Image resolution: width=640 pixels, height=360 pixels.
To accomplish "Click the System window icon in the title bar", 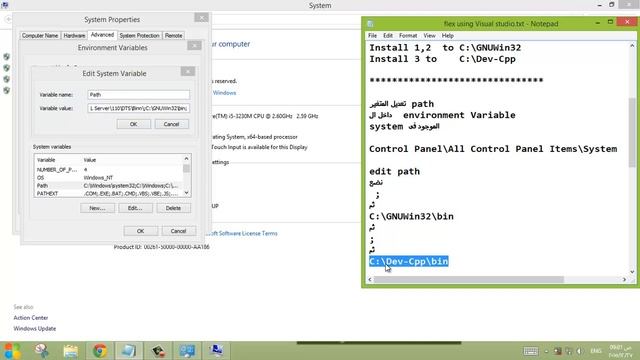I will pyautogui.click(x=5, y=4).
